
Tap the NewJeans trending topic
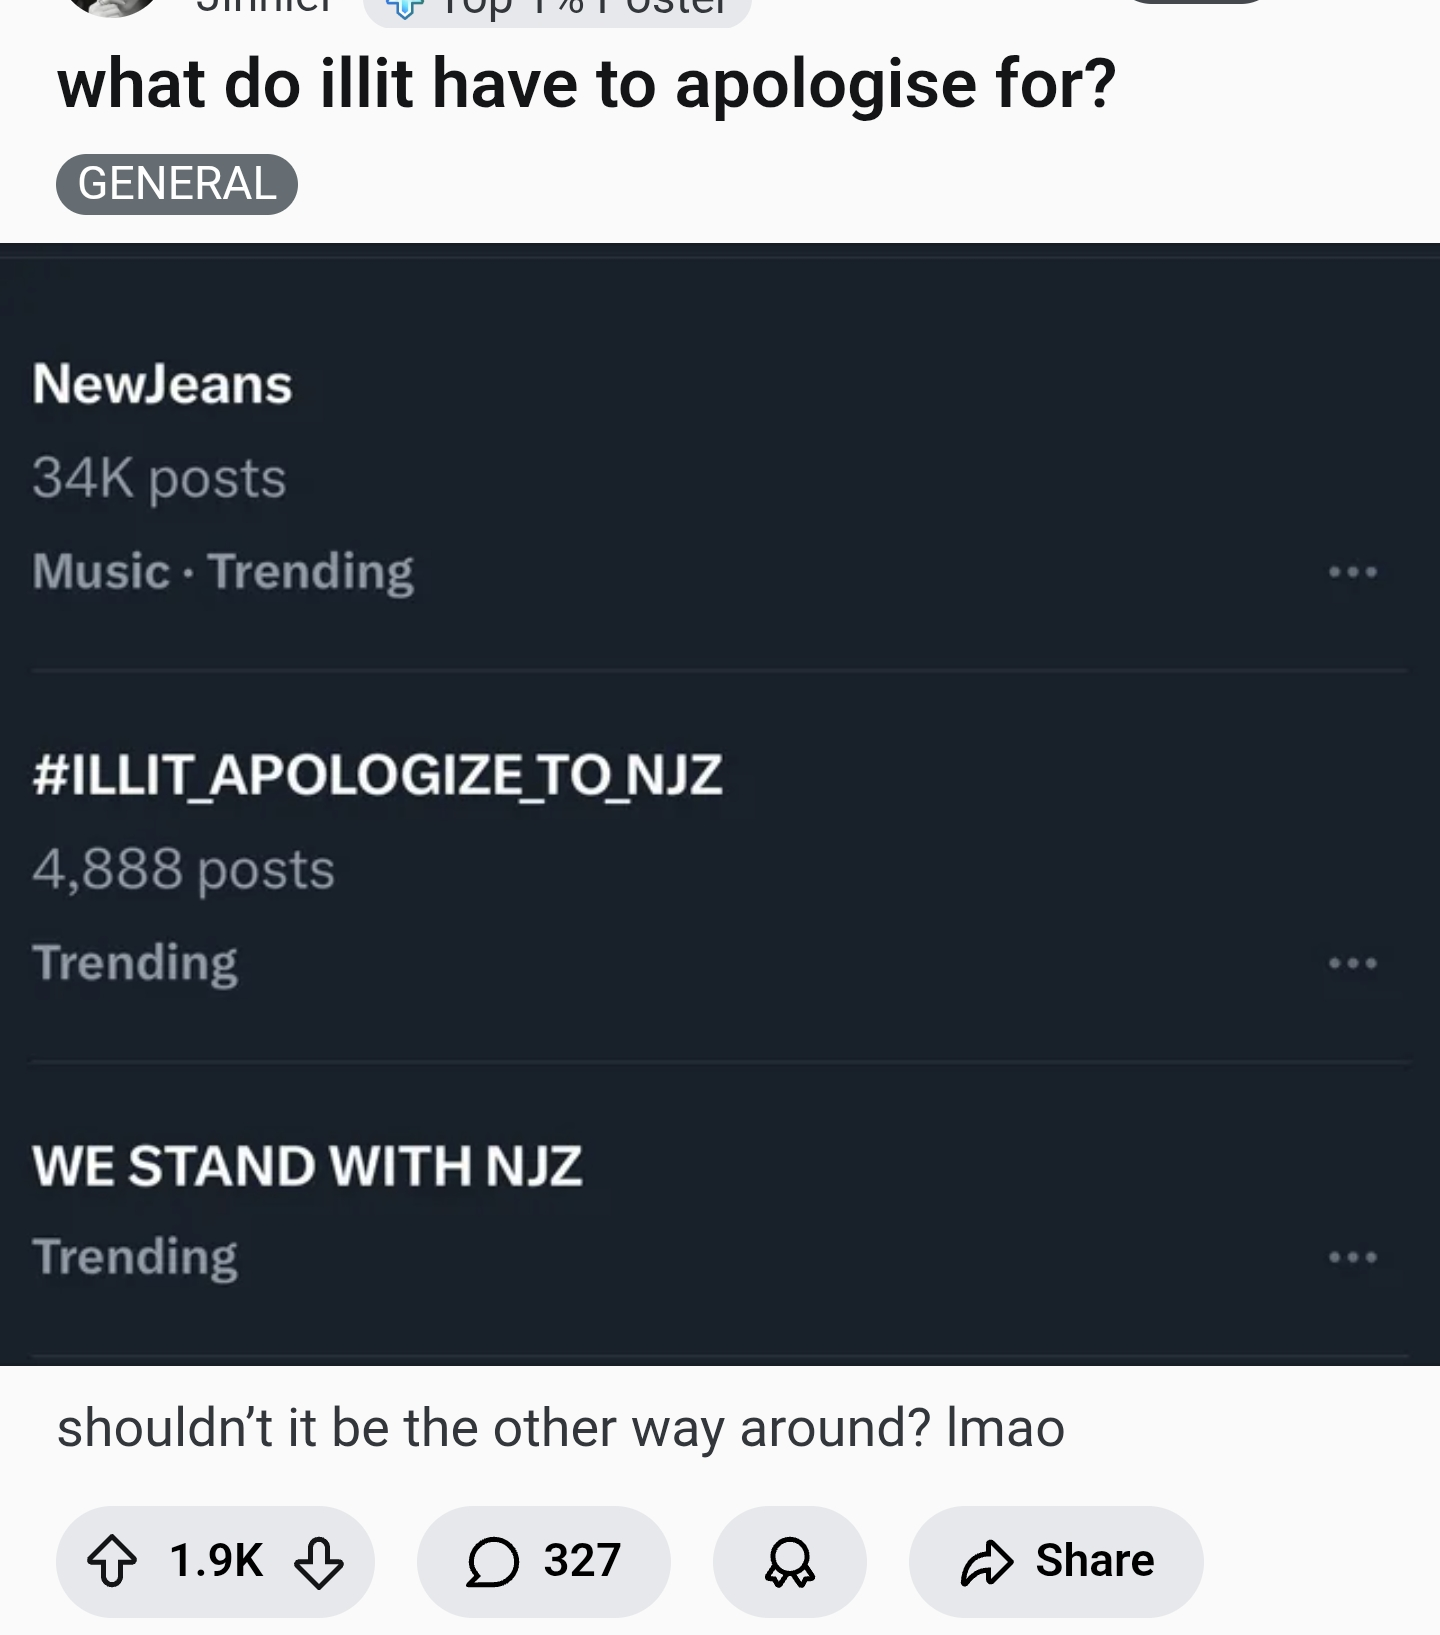(162, 385)
